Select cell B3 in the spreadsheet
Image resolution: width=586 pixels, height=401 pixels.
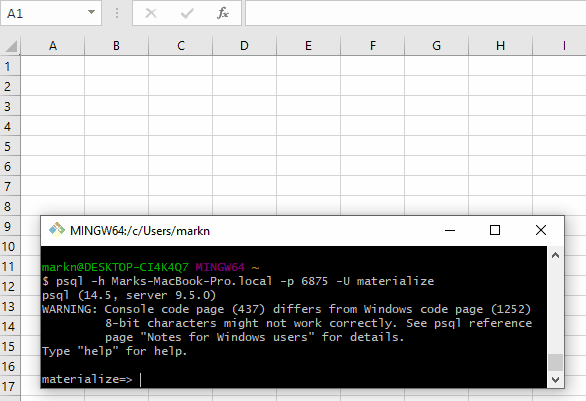tap(117, 106)
